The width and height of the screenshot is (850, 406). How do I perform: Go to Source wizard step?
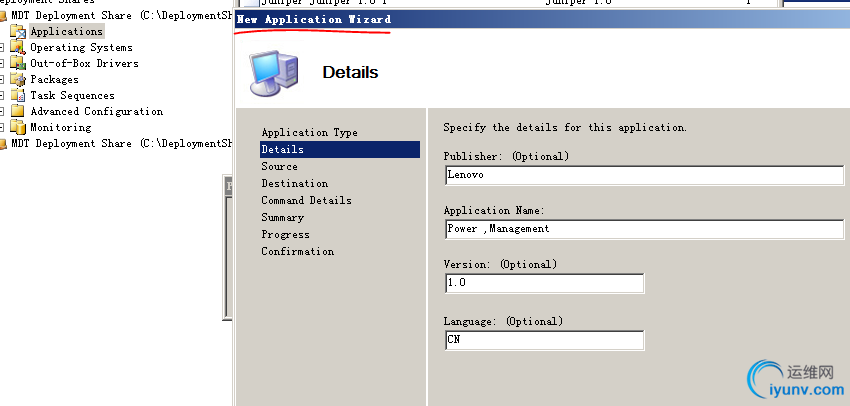click(279, 166)
